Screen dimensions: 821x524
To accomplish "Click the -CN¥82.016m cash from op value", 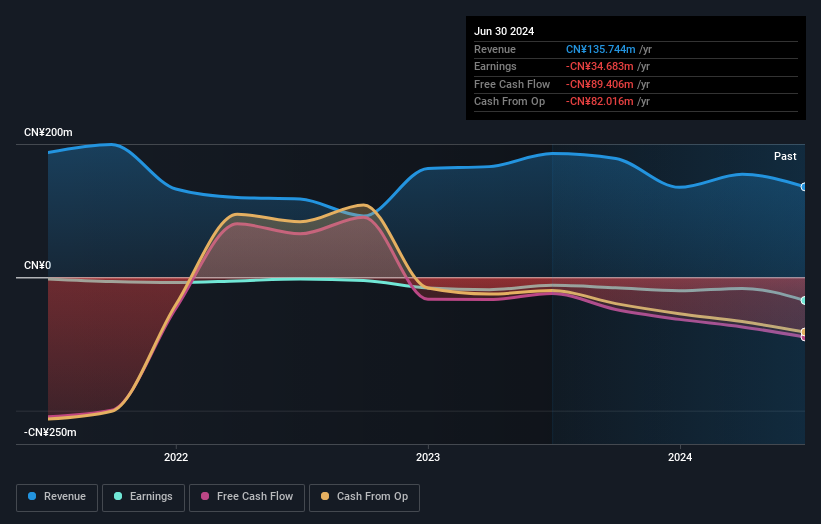I will point(600,102).
